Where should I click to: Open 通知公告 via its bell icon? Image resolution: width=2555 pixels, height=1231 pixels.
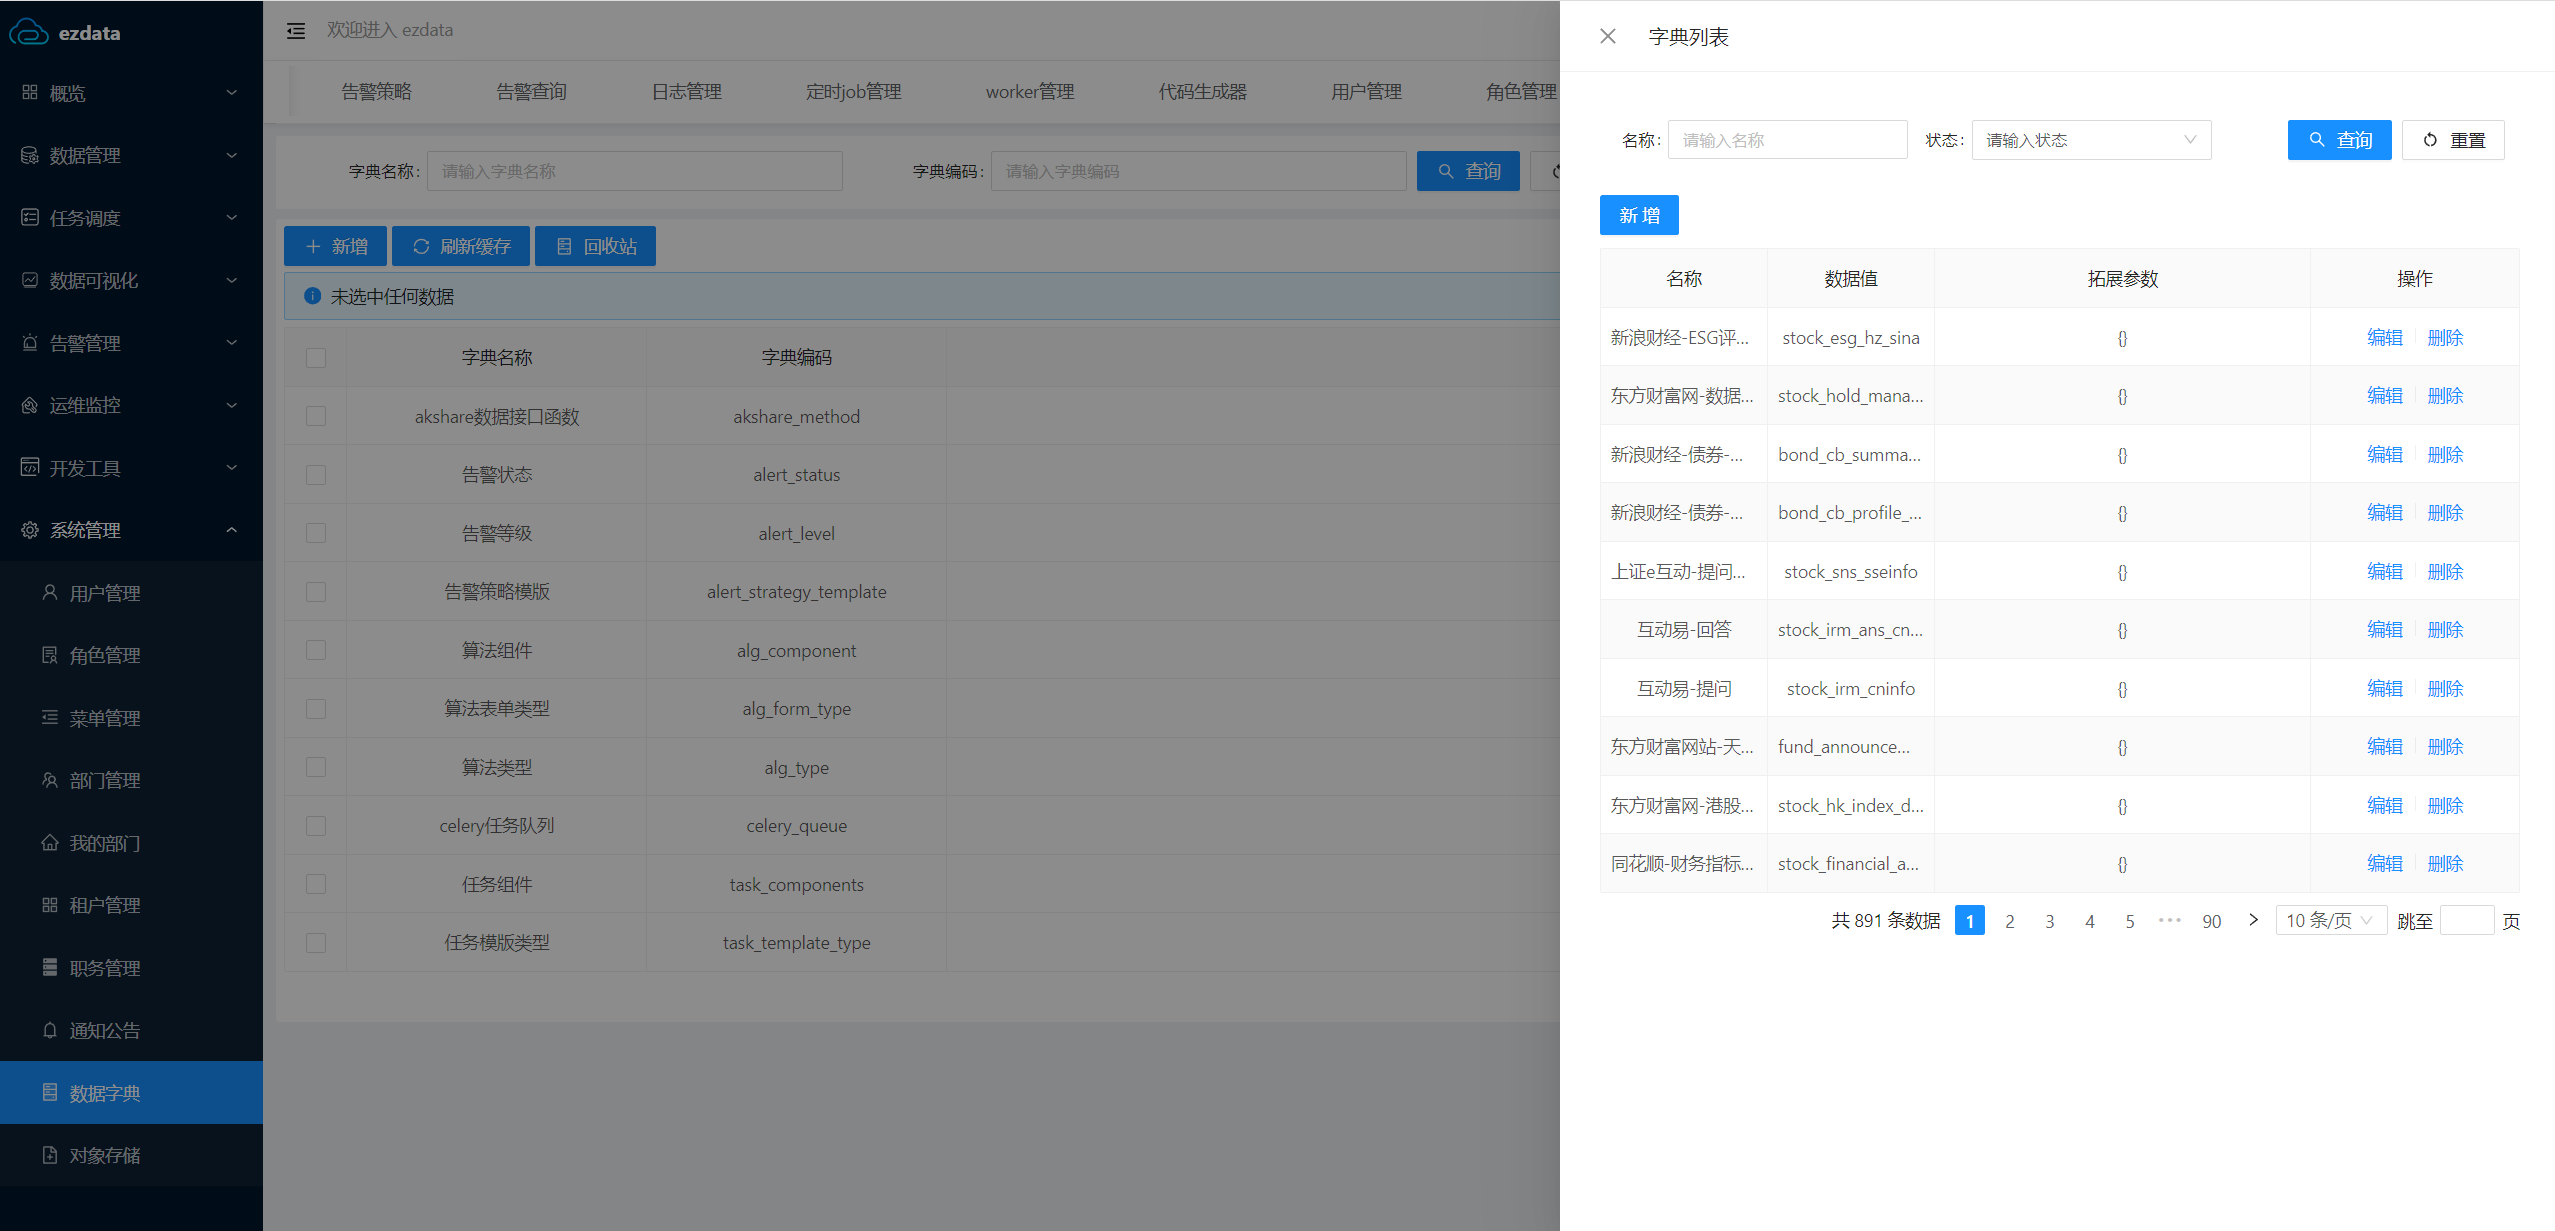(49, 1030)
